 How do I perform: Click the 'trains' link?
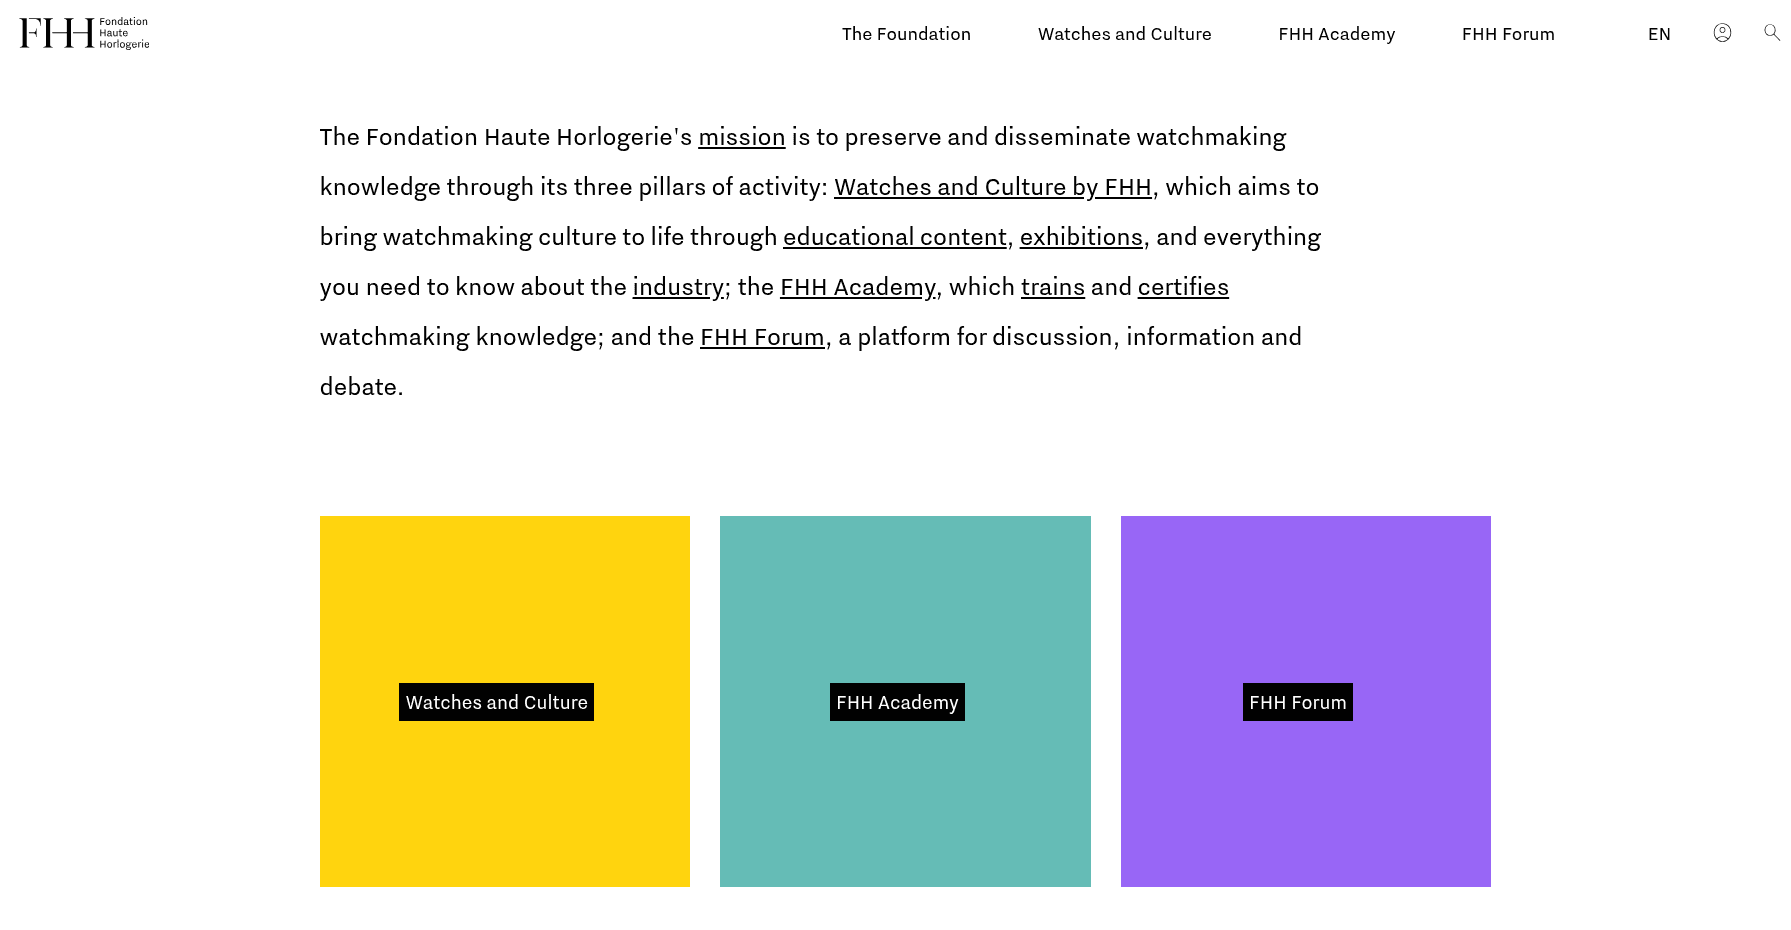[x=1052, y=287]
